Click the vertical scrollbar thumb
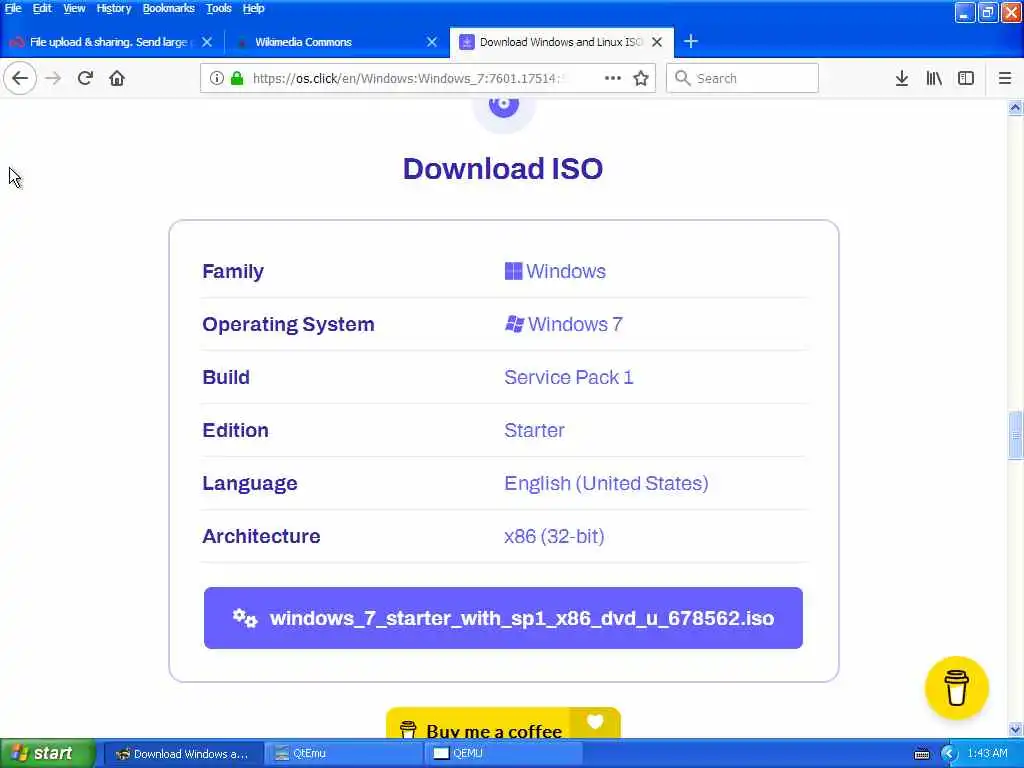The width and height of the screenshot is (1024, 768). [x=1016, y=435]
